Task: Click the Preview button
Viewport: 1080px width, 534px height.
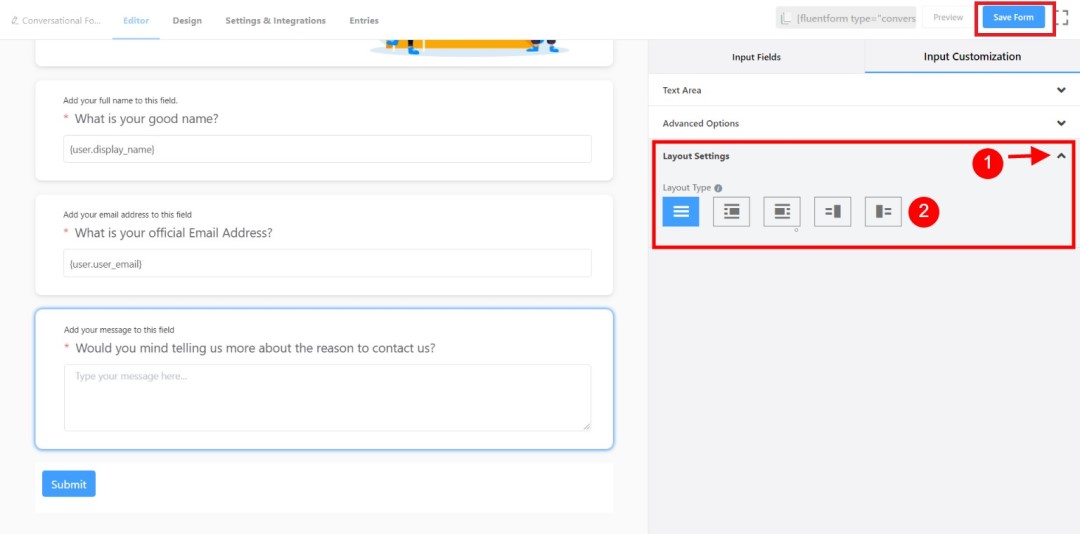Action: tap(948, 17)
